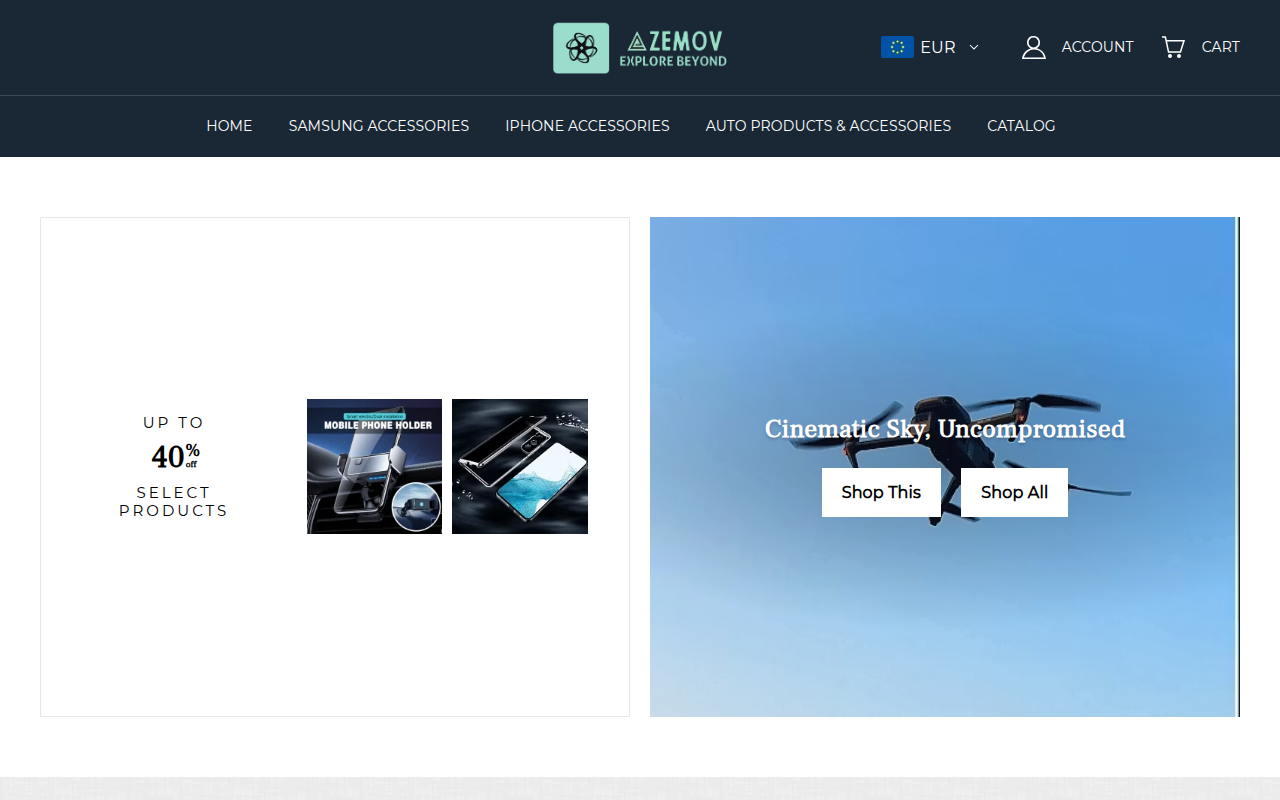The height and width of the screenshot is (800, 1280).
Task: Click the shopping cart icon
Action: click(x=1173, y=47)
